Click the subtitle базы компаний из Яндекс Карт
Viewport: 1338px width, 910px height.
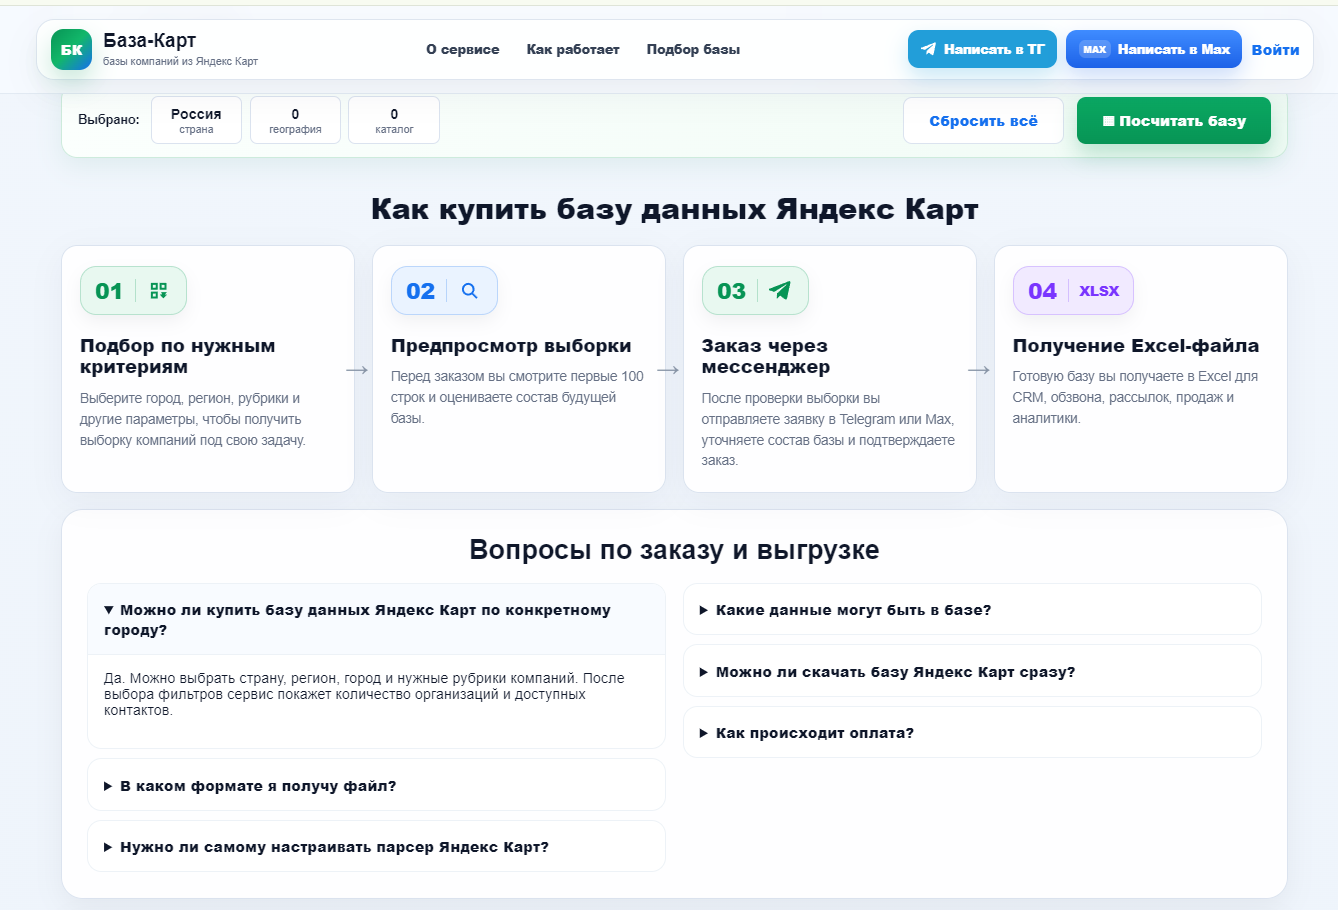pyautogui.click(x=180, y=62)
